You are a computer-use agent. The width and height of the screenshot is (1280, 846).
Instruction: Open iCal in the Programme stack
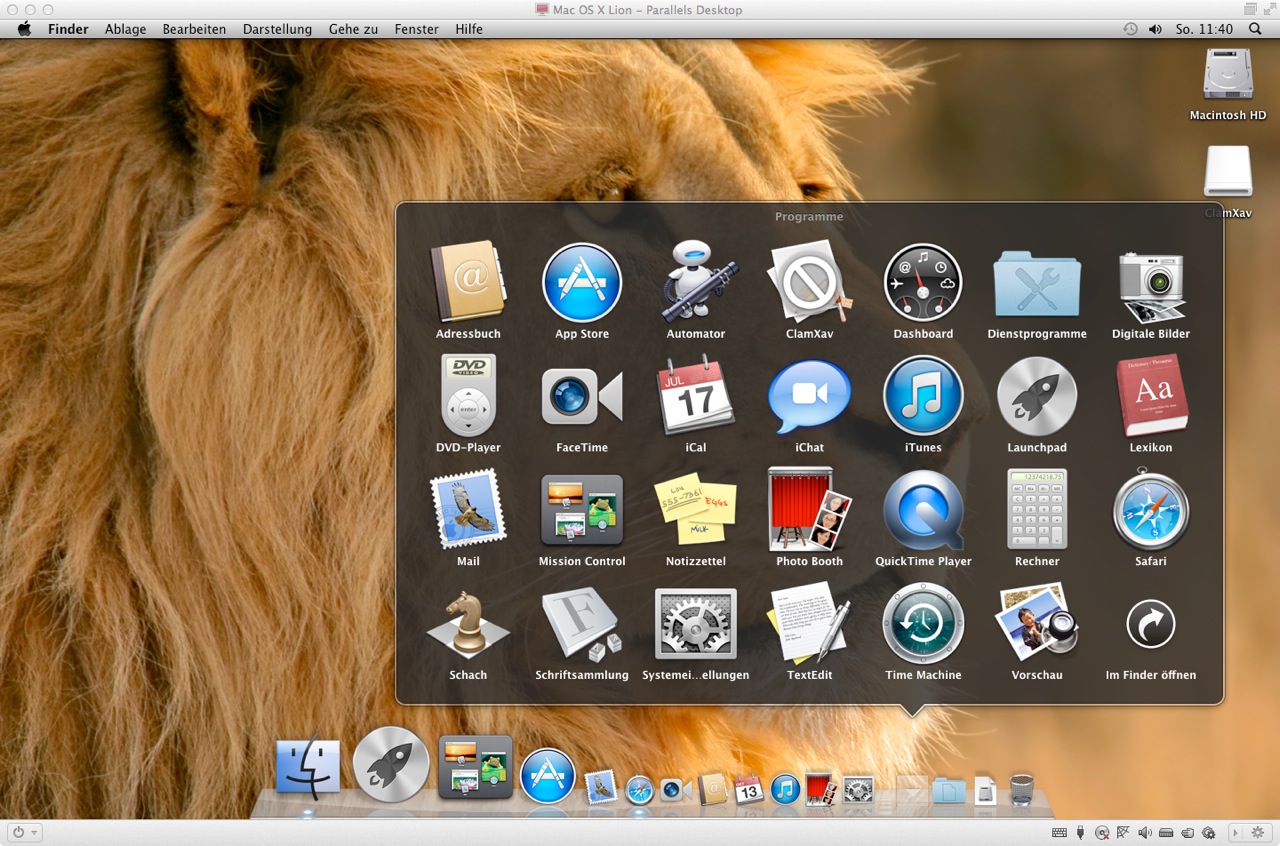[x=696, y=396]
